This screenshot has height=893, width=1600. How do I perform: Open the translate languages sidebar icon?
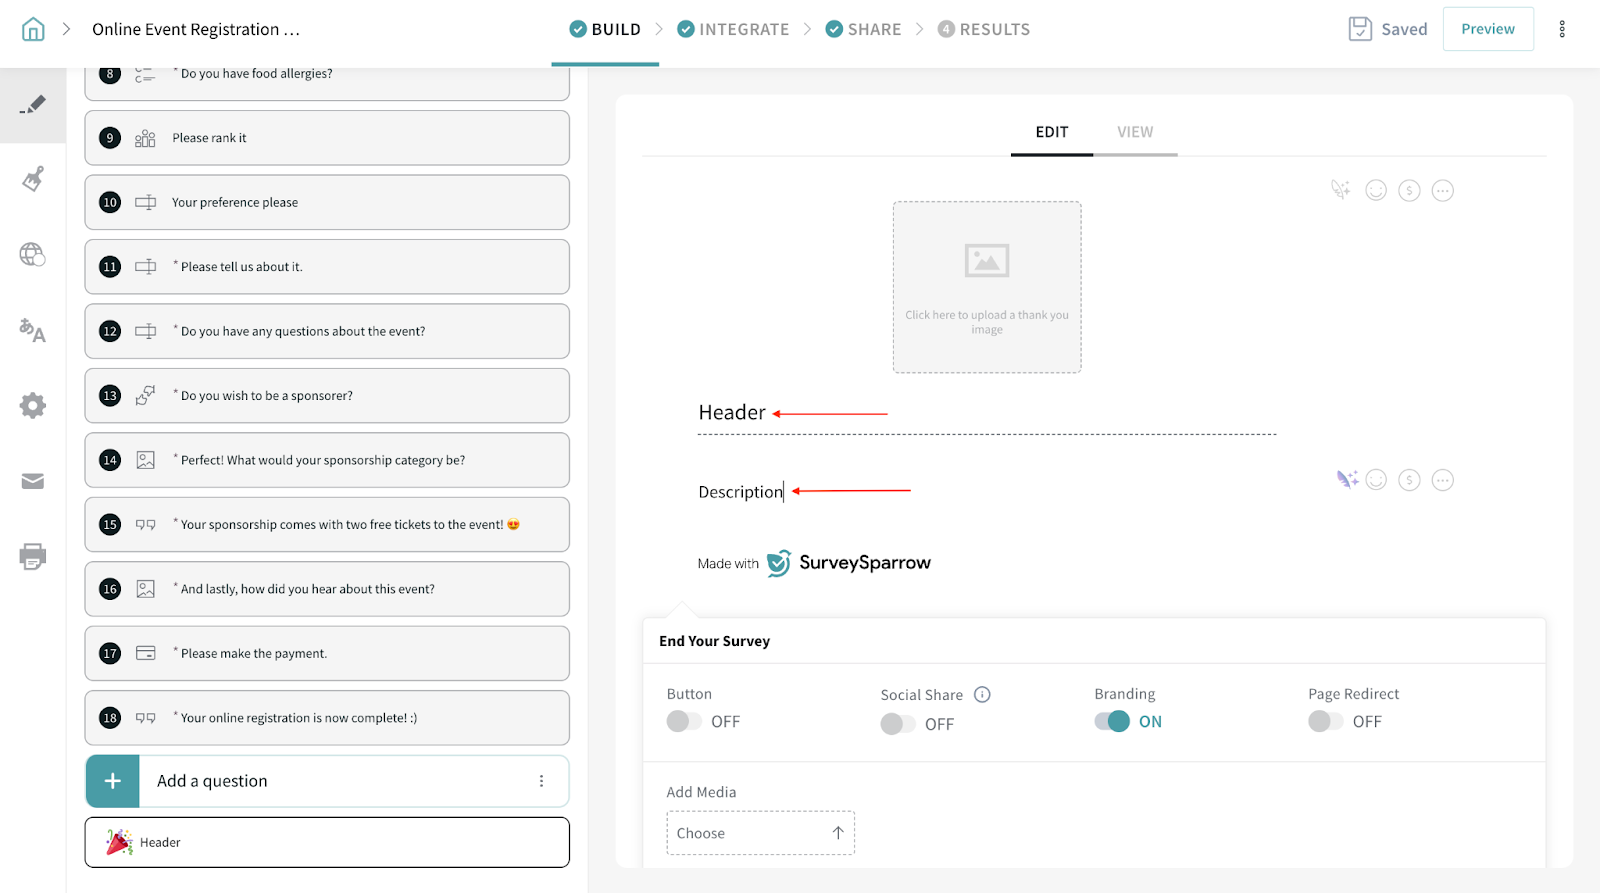pos(33,330)
